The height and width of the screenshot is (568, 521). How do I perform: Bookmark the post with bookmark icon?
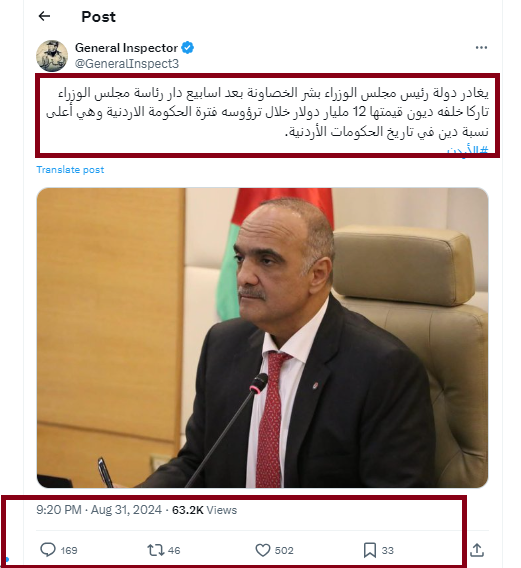point(370,550)
